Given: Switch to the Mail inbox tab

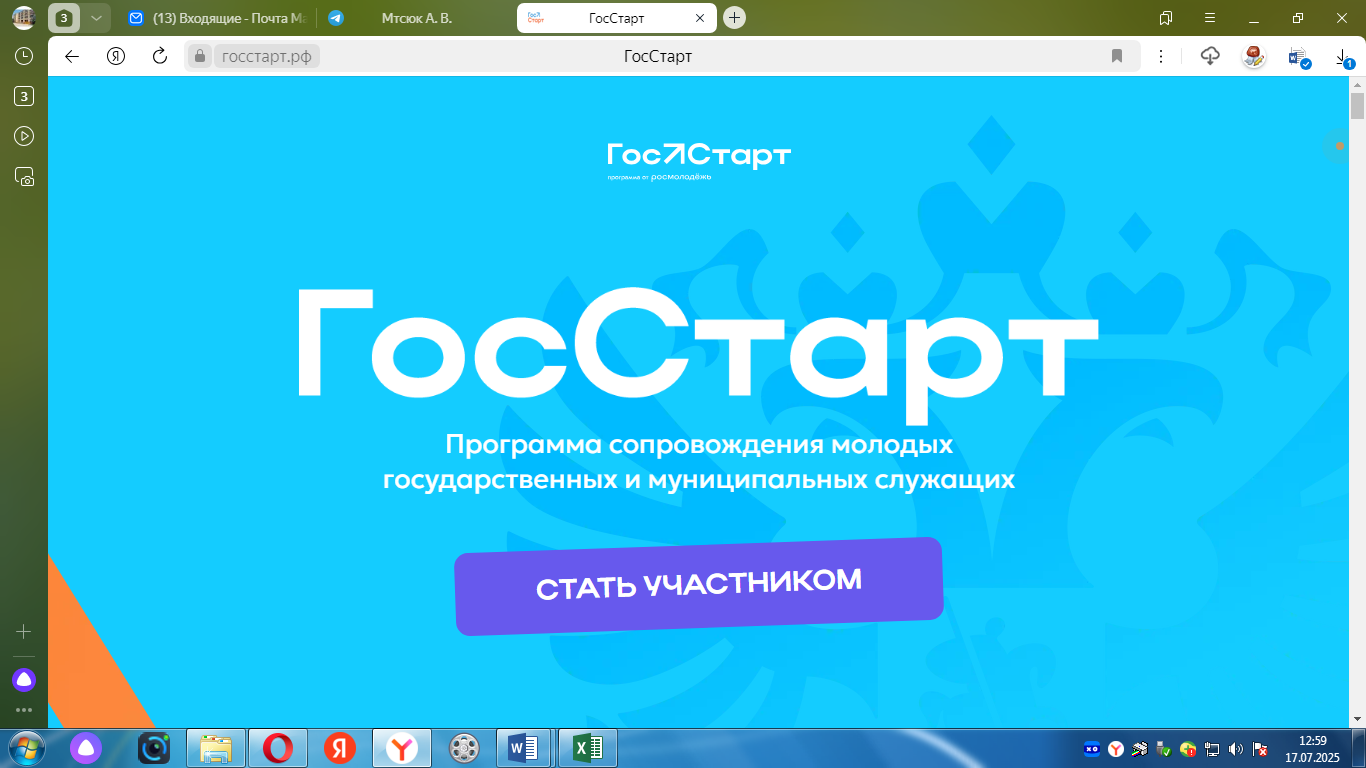Looking at the screenshot, I should (x=217, y=18).
